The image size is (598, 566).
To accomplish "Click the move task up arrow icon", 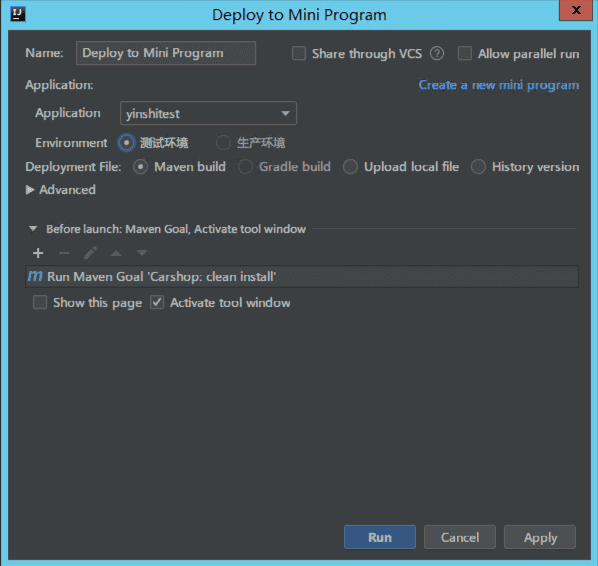I will pyautogui.click(x=116, y=253).
